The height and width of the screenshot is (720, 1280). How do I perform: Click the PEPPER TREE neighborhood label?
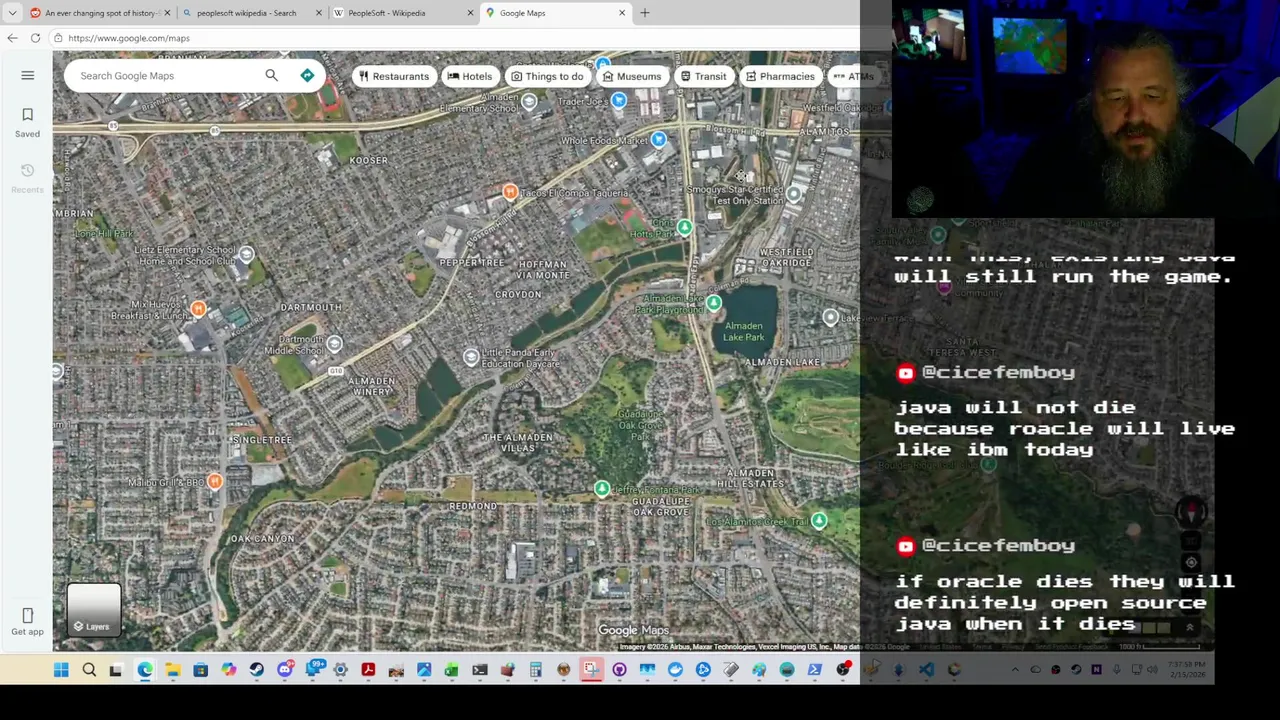[472, 263]
